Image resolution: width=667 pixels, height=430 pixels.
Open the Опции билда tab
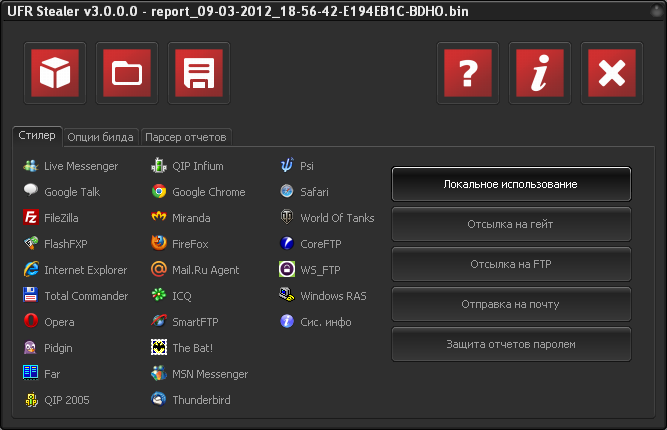(x=100, y=137)
